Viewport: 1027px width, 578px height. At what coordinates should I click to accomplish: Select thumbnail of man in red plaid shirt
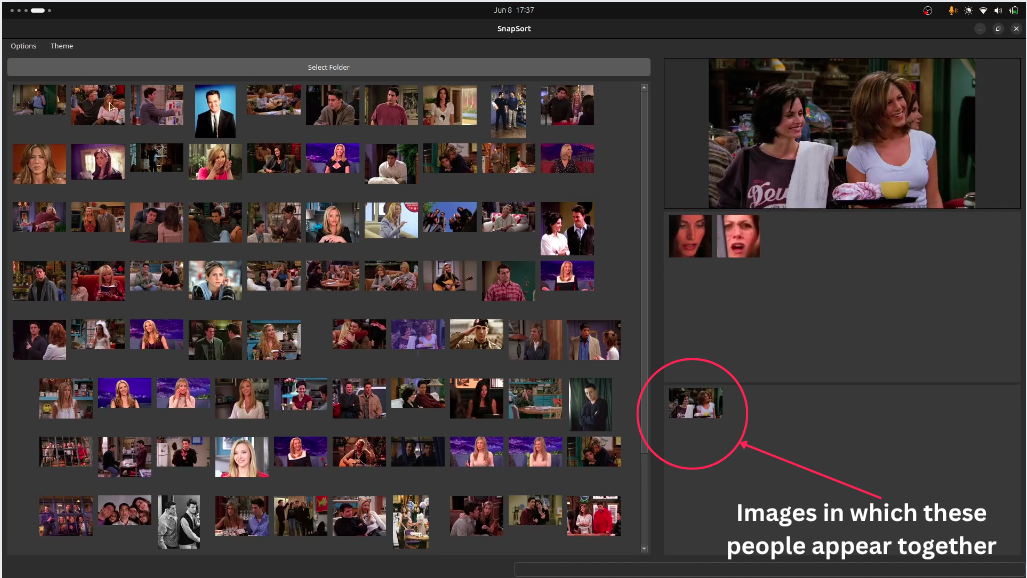click(x=509, y=281)
